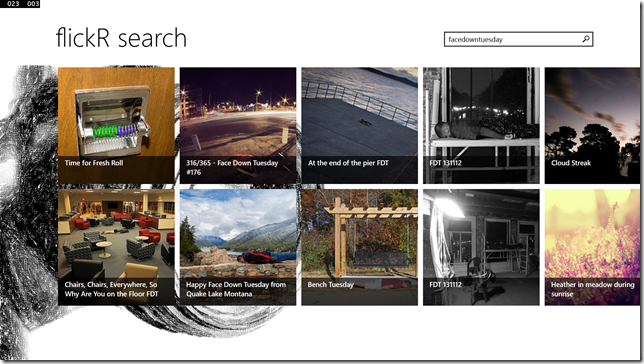The width and height of the screenshot is (644, 364).
Task: View the Cloud Streak photo
Action: click(x=592, y=125)
